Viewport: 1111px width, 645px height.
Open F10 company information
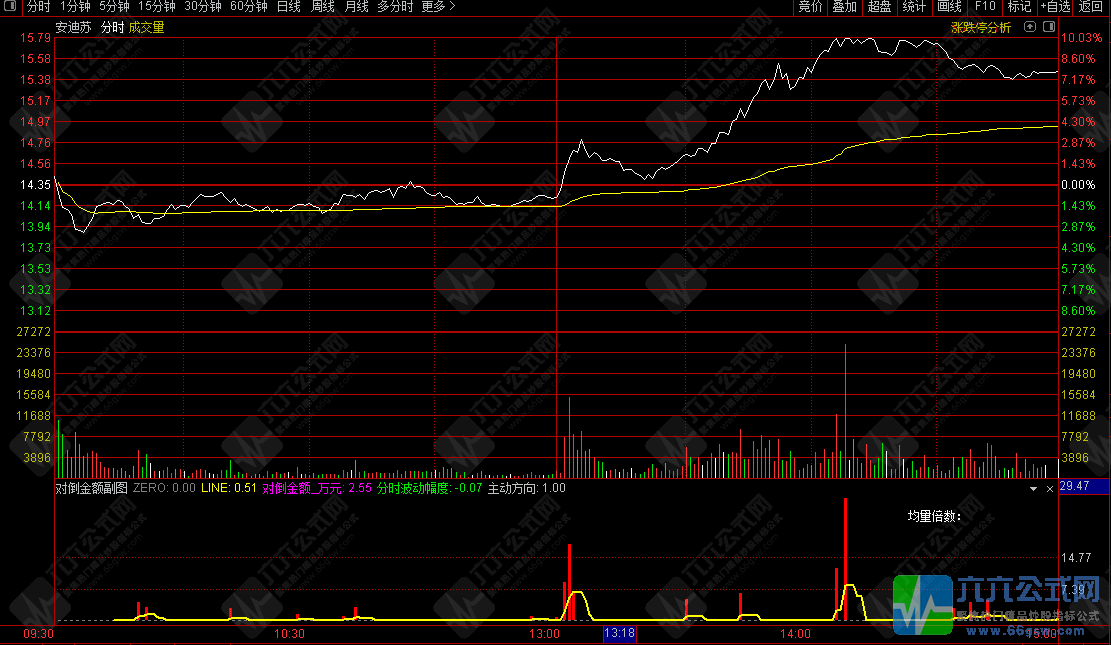point(985,7)
